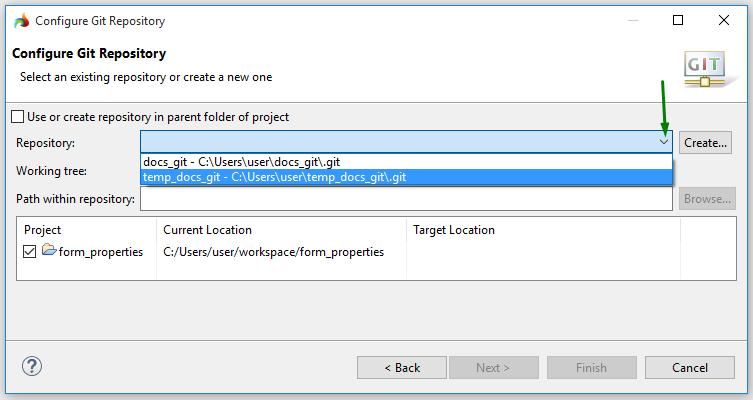
Task: Click the Help question mark icon
Action: pos(32,367)
